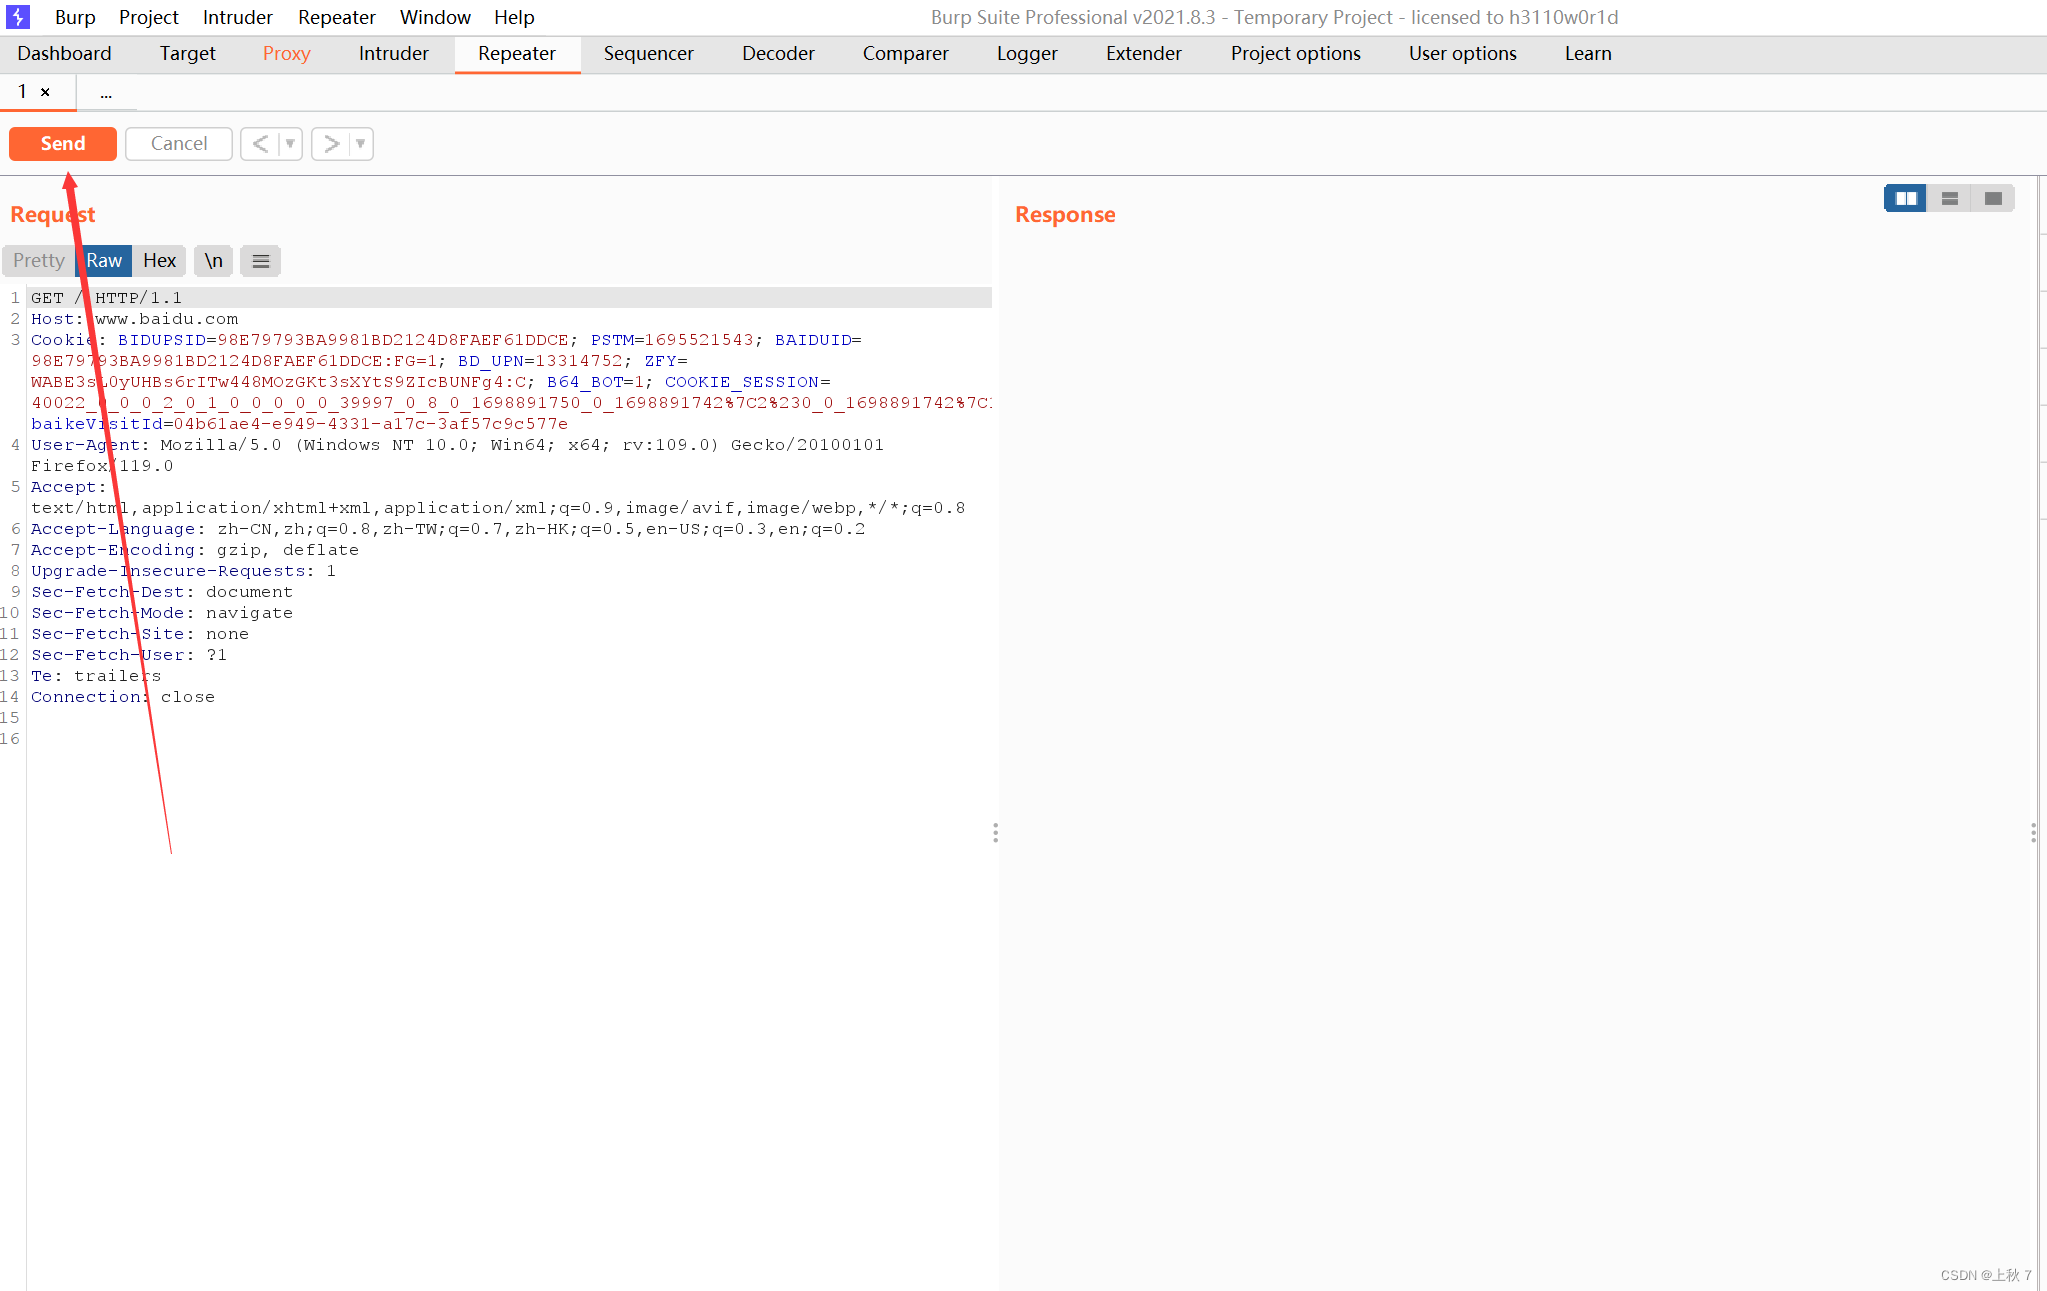Click the divider handle between Request and Response
This screenshot has height=1291, width=2047.
click(995, 833)
